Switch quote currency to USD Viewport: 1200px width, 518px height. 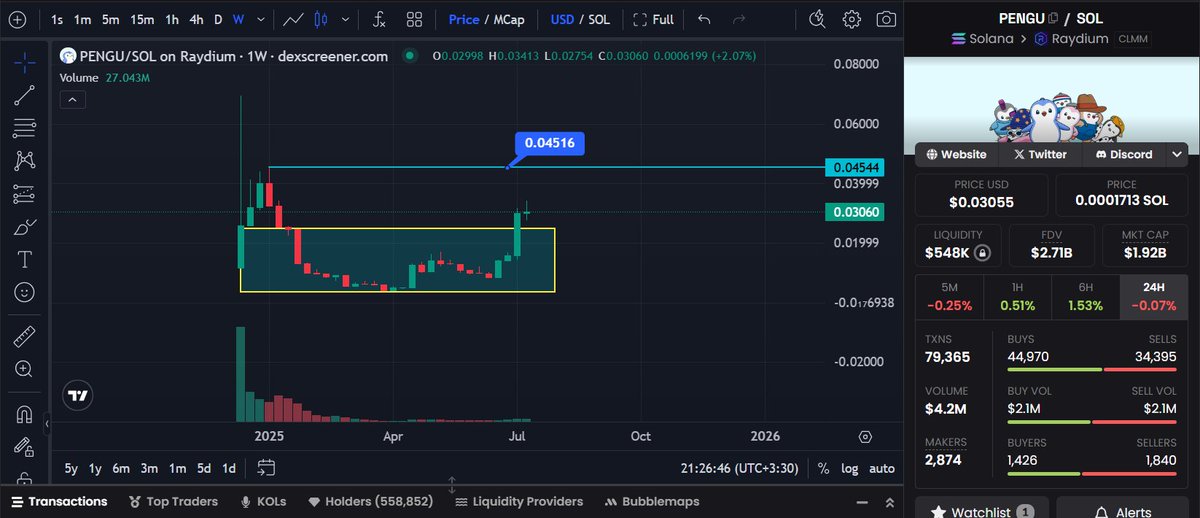coord(563,19)
